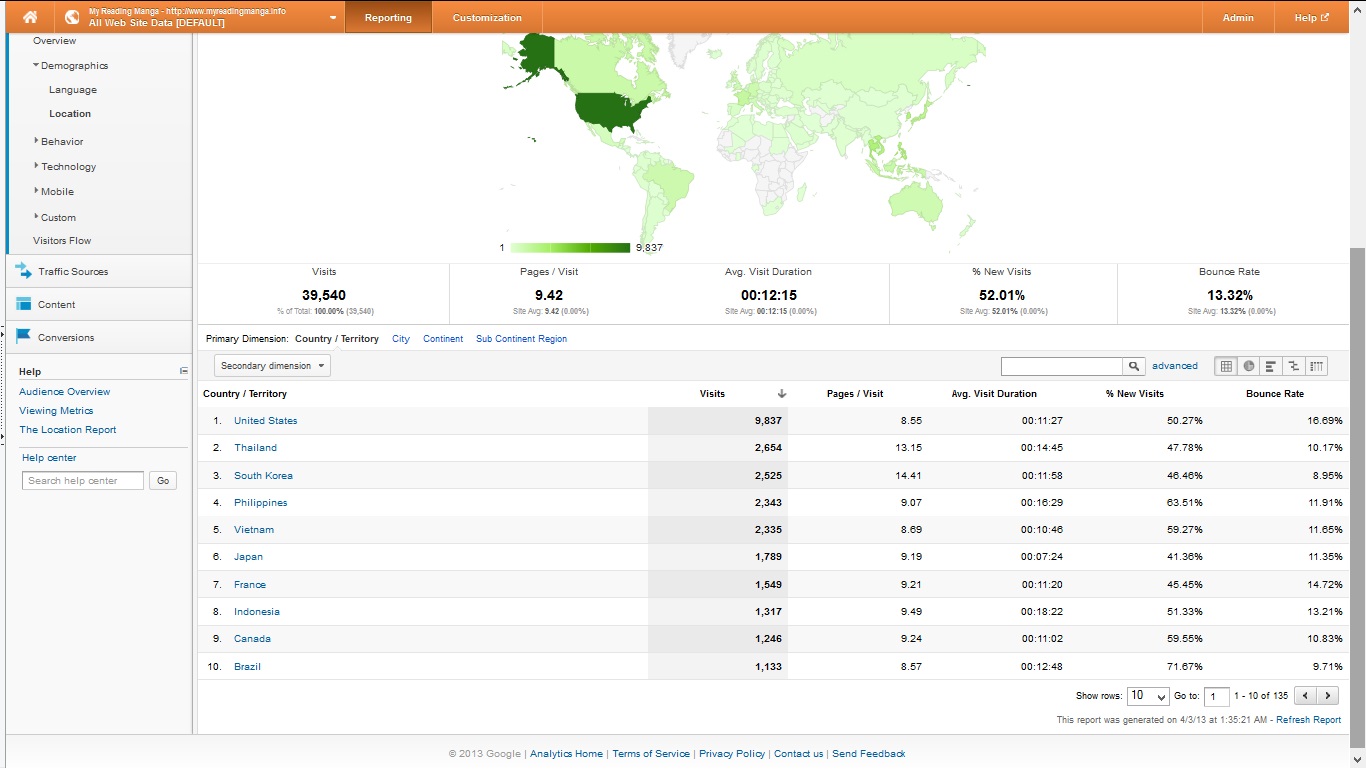Go to next page arrow of results
Image resolution: width=1366 pixels, height=777 pixels.
coord(1328,695)
